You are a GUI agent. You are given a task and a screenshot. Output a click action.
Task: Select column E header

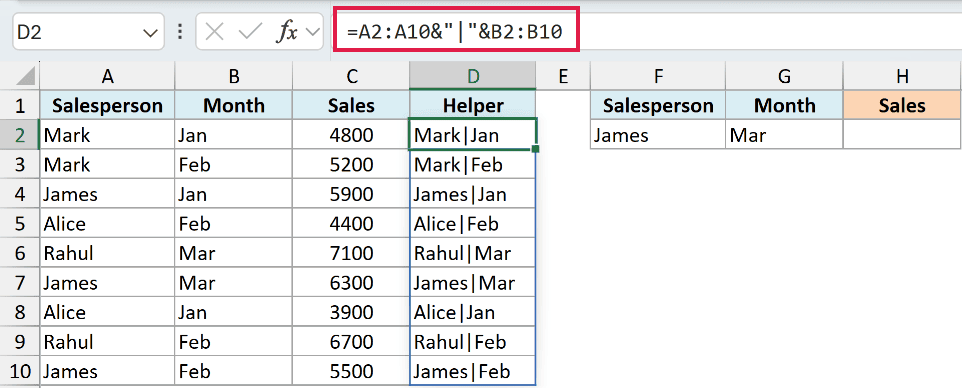click(563, 76)
